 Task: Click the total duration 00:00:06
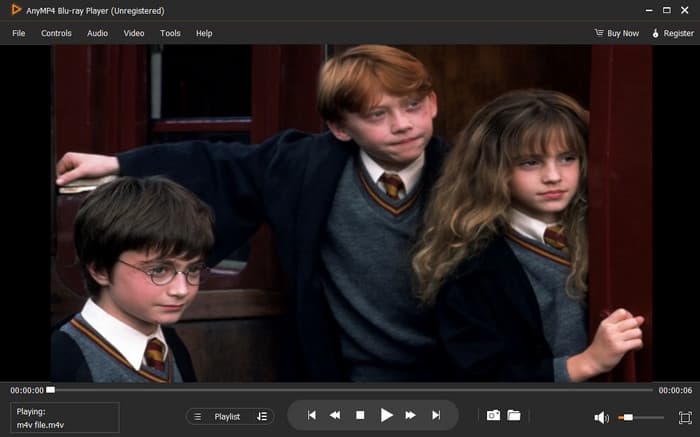pos(675,390)
